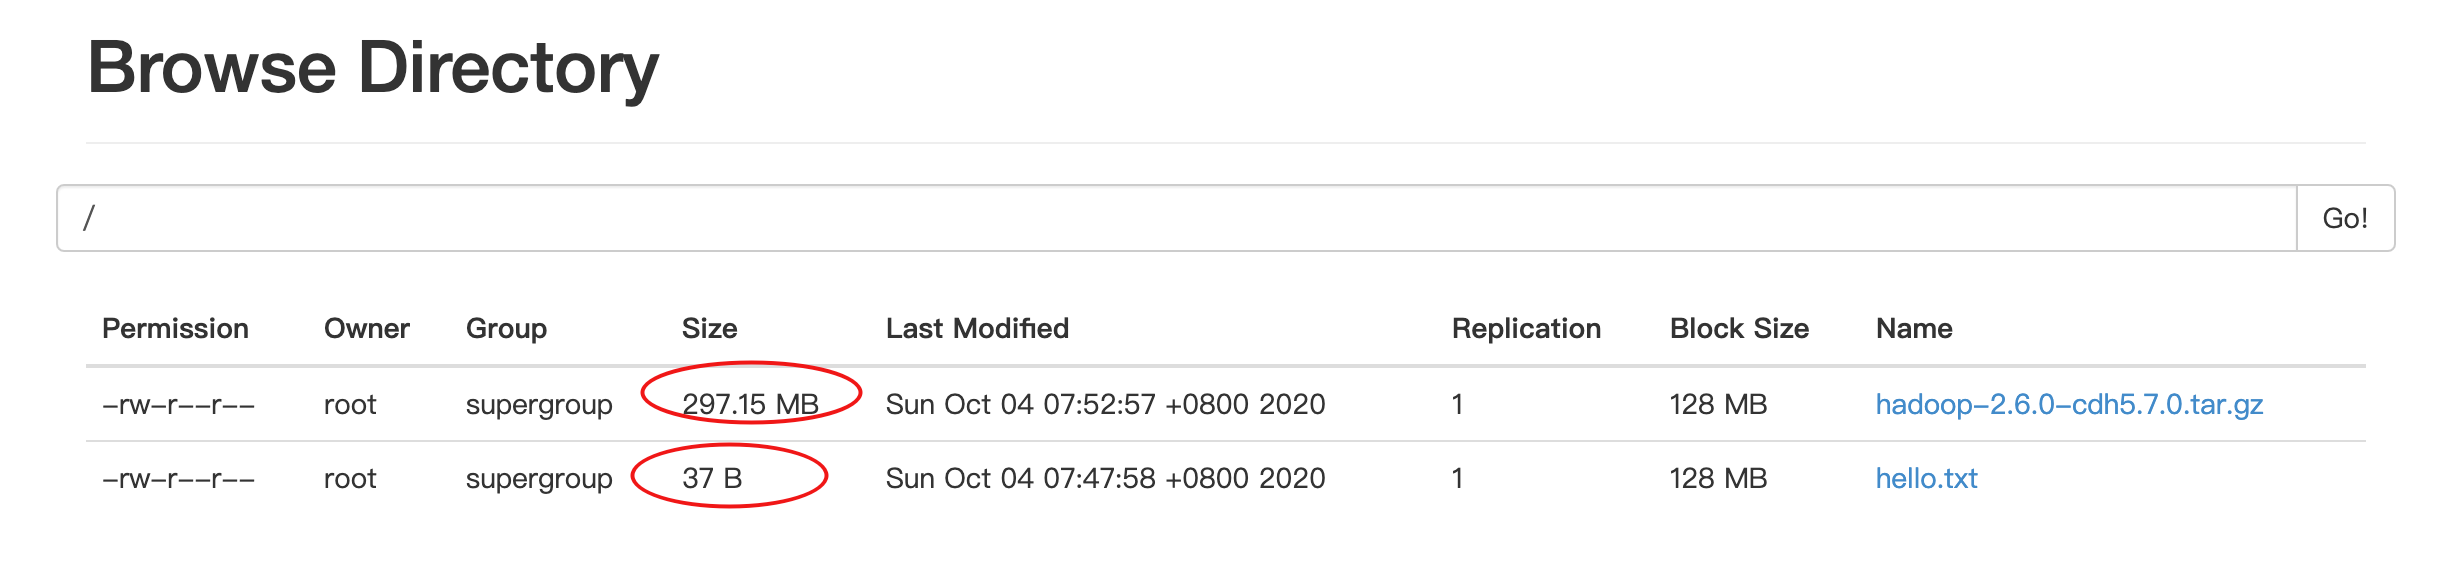Select the 297.15 MB size cell
Viewport: 2448px width, 572px height.
[750, 404]
